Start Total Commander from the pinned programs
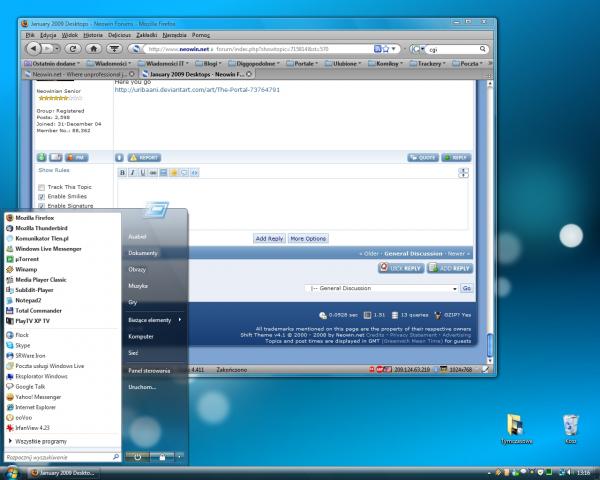The width and height of the screenshot is (600, 480). (x=38, y=311)
